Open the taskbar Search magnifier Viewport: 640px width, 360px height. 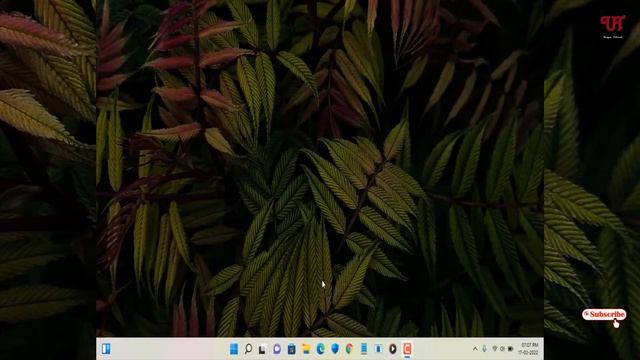pos(248,349)
